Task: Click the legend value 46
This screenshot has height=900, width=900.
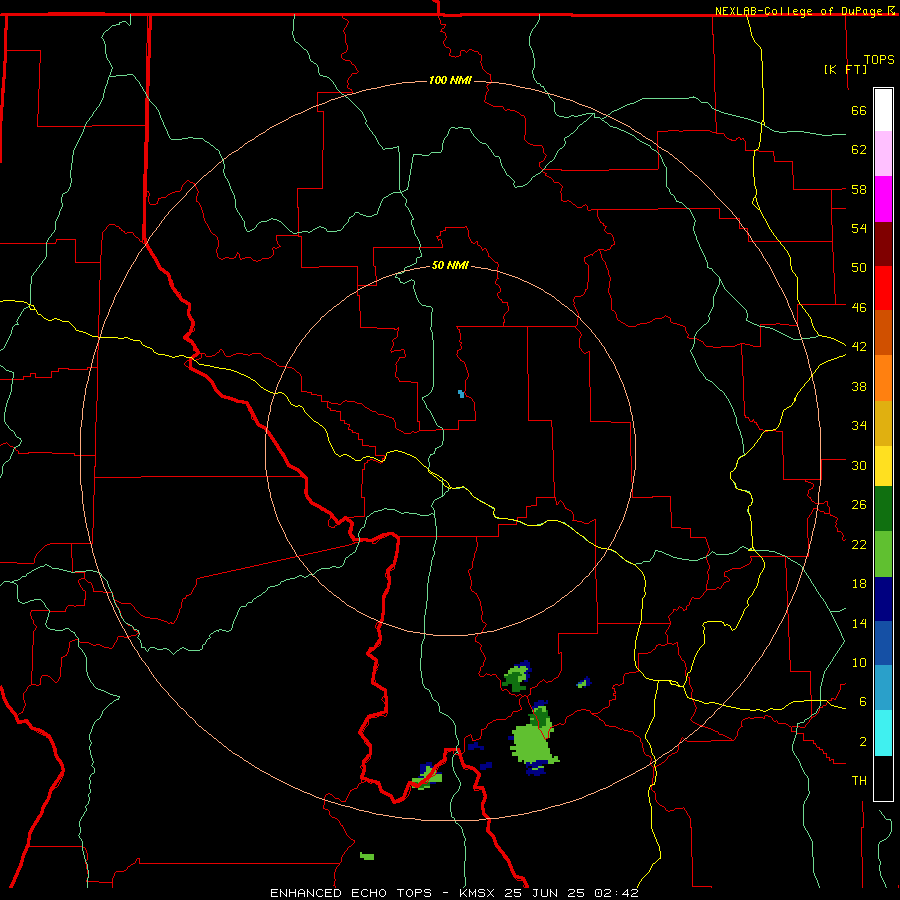Action: (x=859, y=307)
